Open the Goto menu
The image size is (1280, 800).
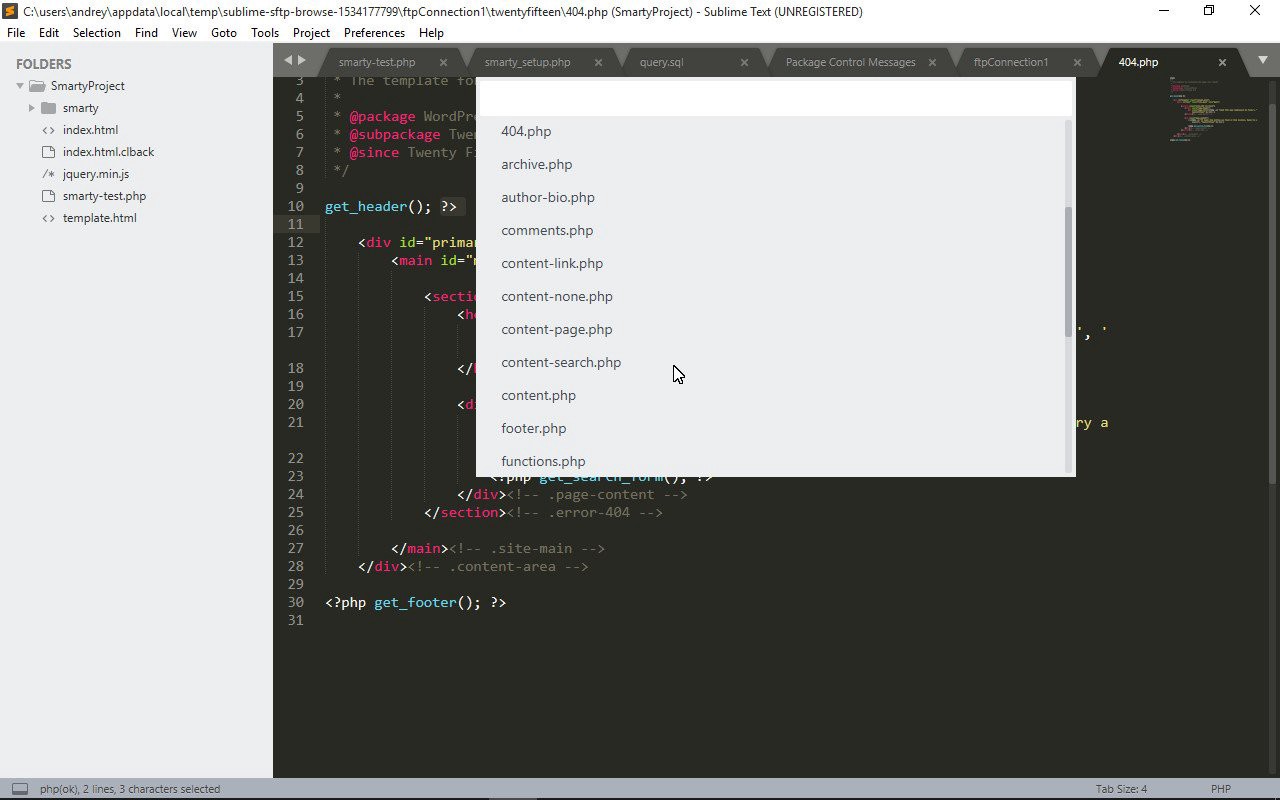(224, 33)
